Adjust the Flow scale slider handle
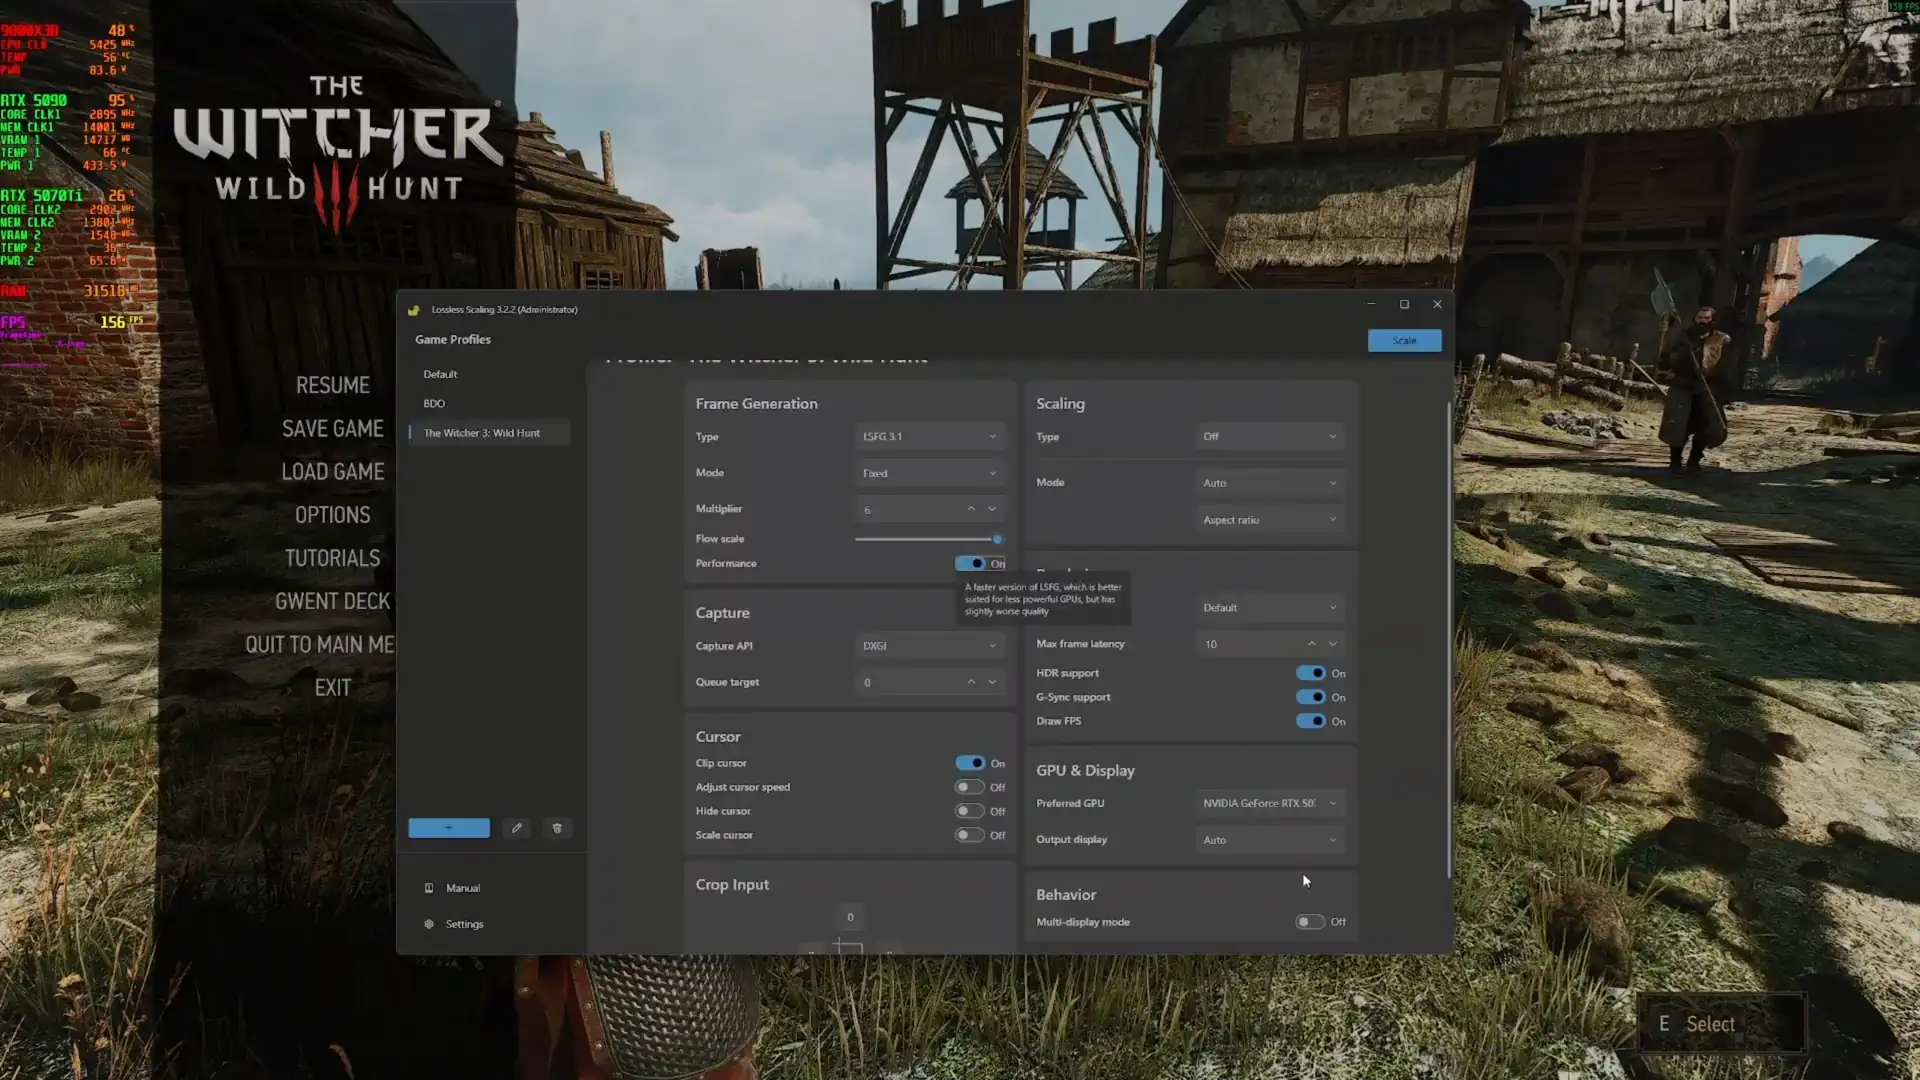Image resolution: width=1920 pixels, height=1080 pixels. point(997,539)
